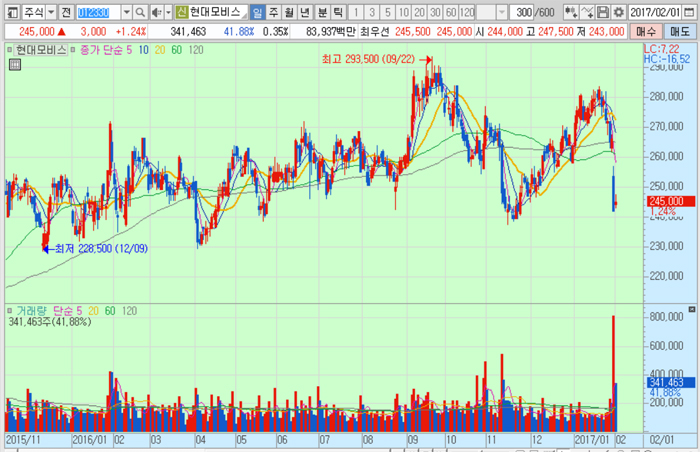700x452 pixels.
Task: Select the daily (일) period toggle
Action: (258, 12)
